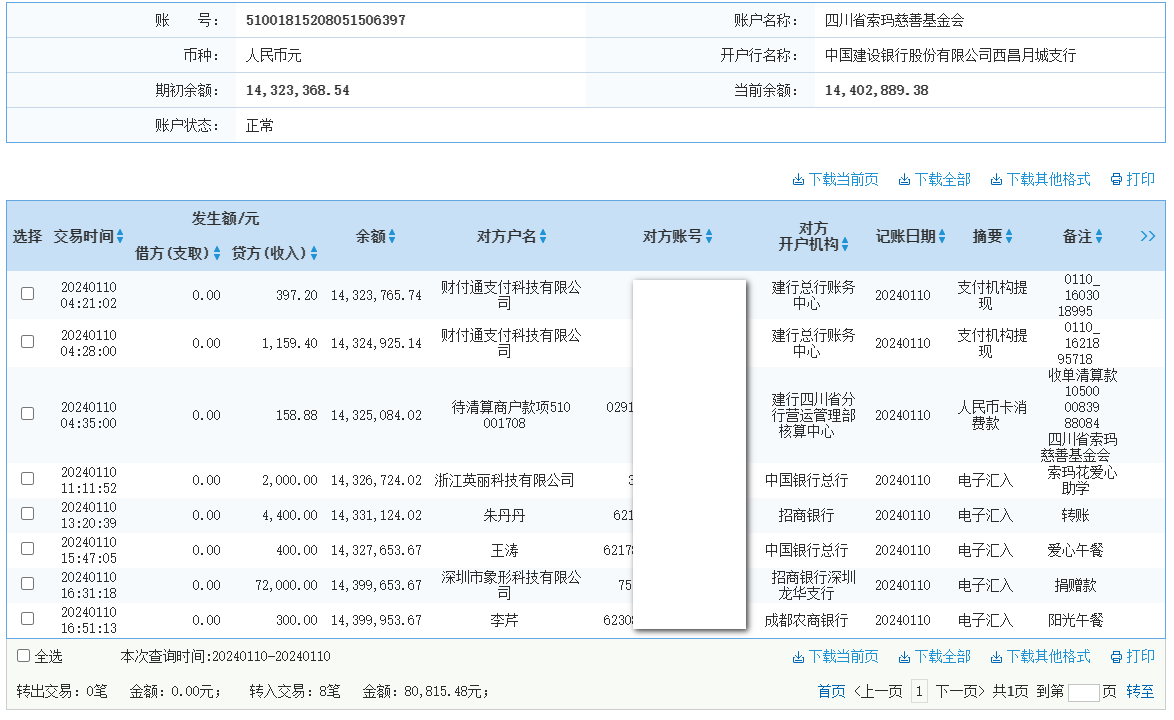The width and height of the screenshot is (1174, 720).
Task: Click bottom 下载全部 link
Action: click(934, 656)
